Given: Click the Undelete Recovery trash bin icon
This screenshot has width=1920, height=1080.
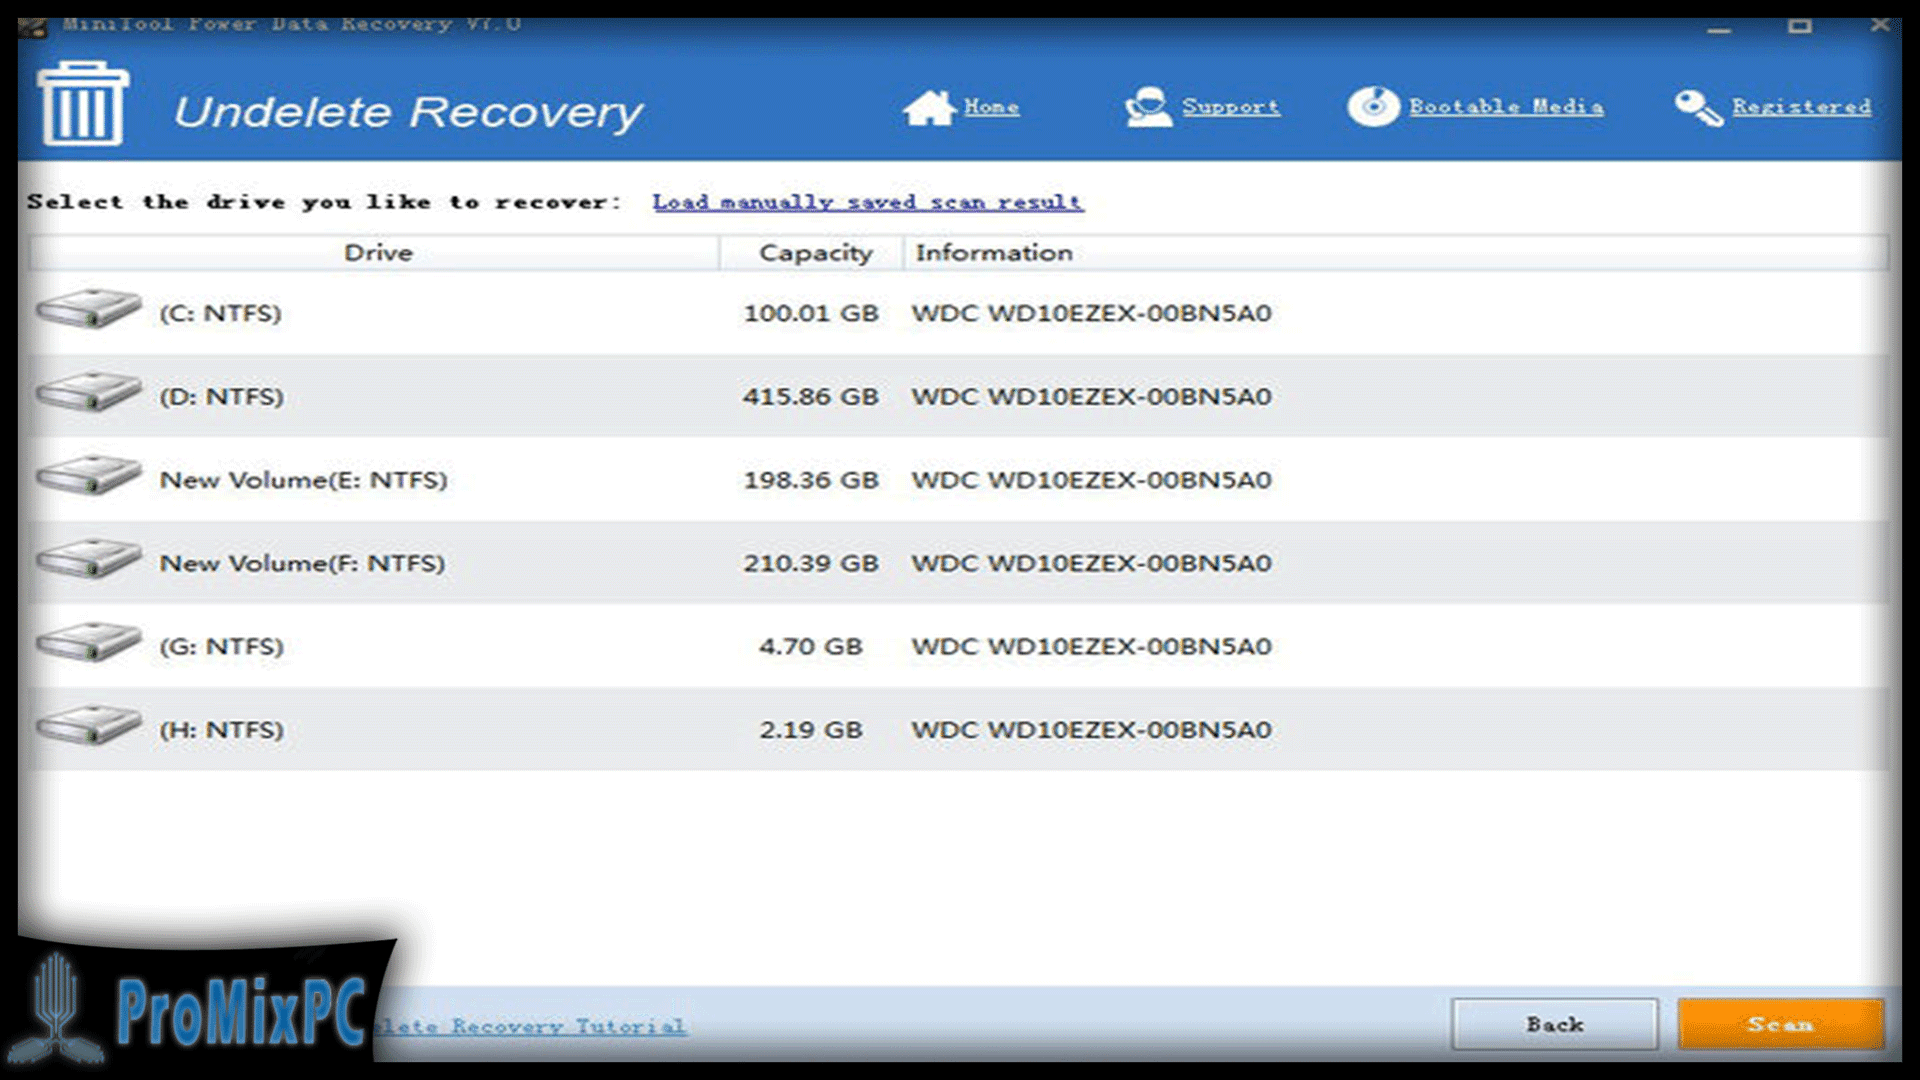Looking at the screenshot, I should pyautogui.click(x=83, y=104).
